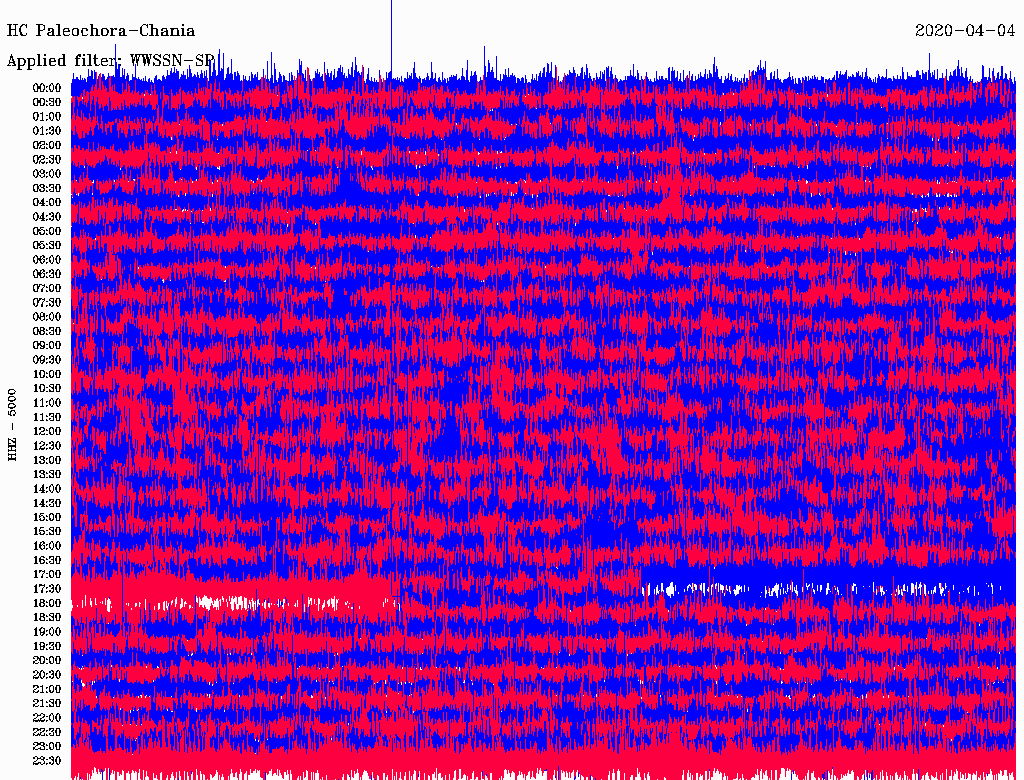Image resolution: width=1024 pixels, height=780 pixels.
Task: Click the Applied filter WWSSN-SP label
Action: 110,61
